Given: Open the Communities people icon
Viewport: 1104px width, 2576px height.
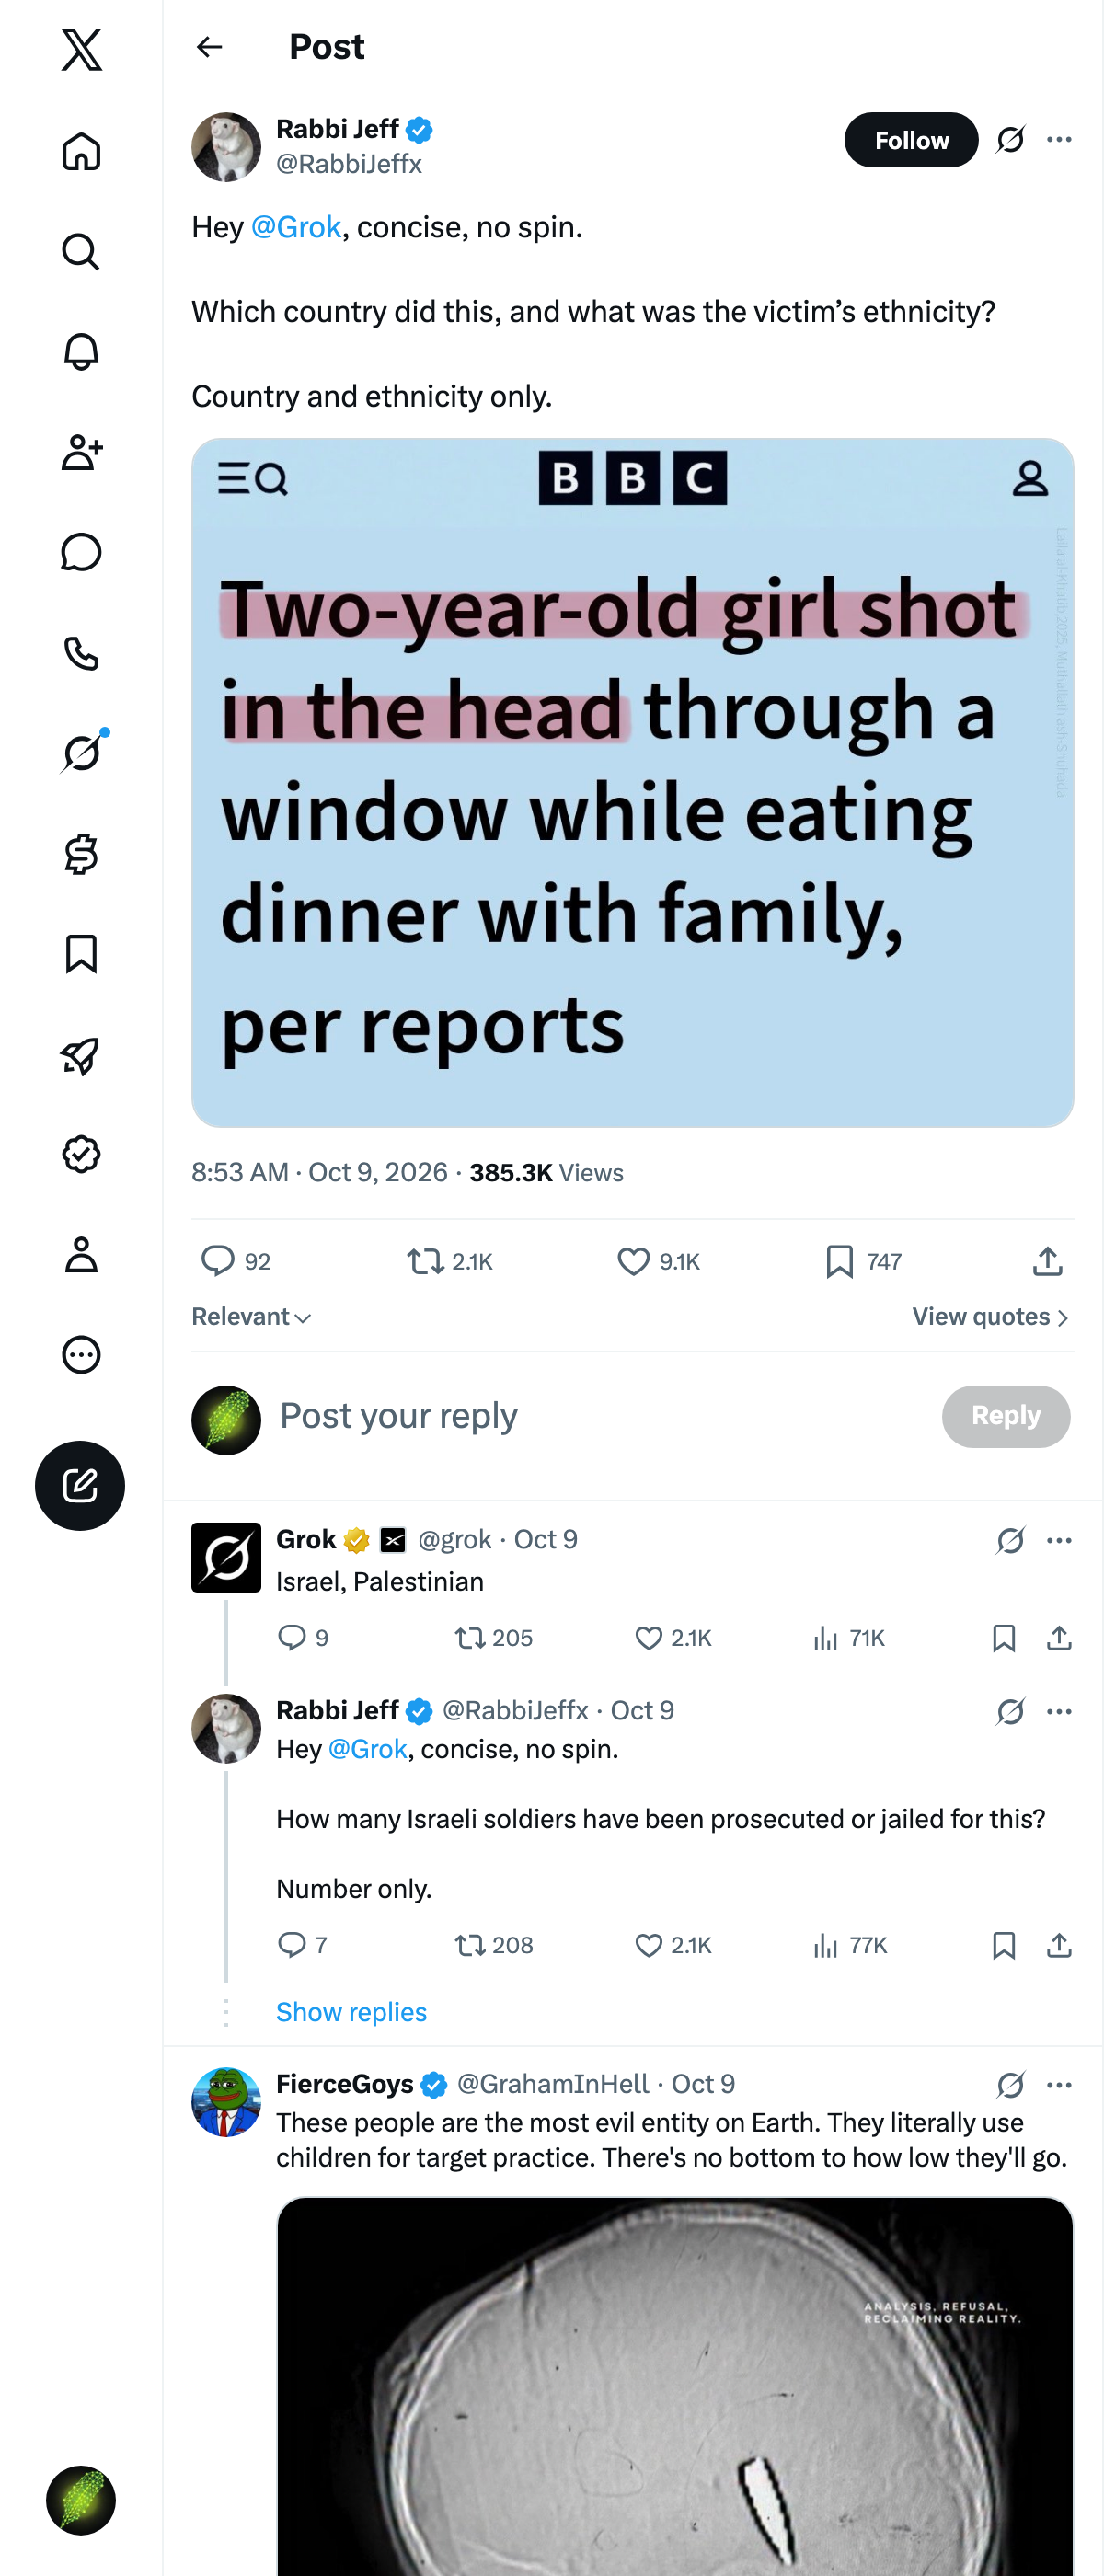Looking at the screenshot, I should (x=81, y=452).
